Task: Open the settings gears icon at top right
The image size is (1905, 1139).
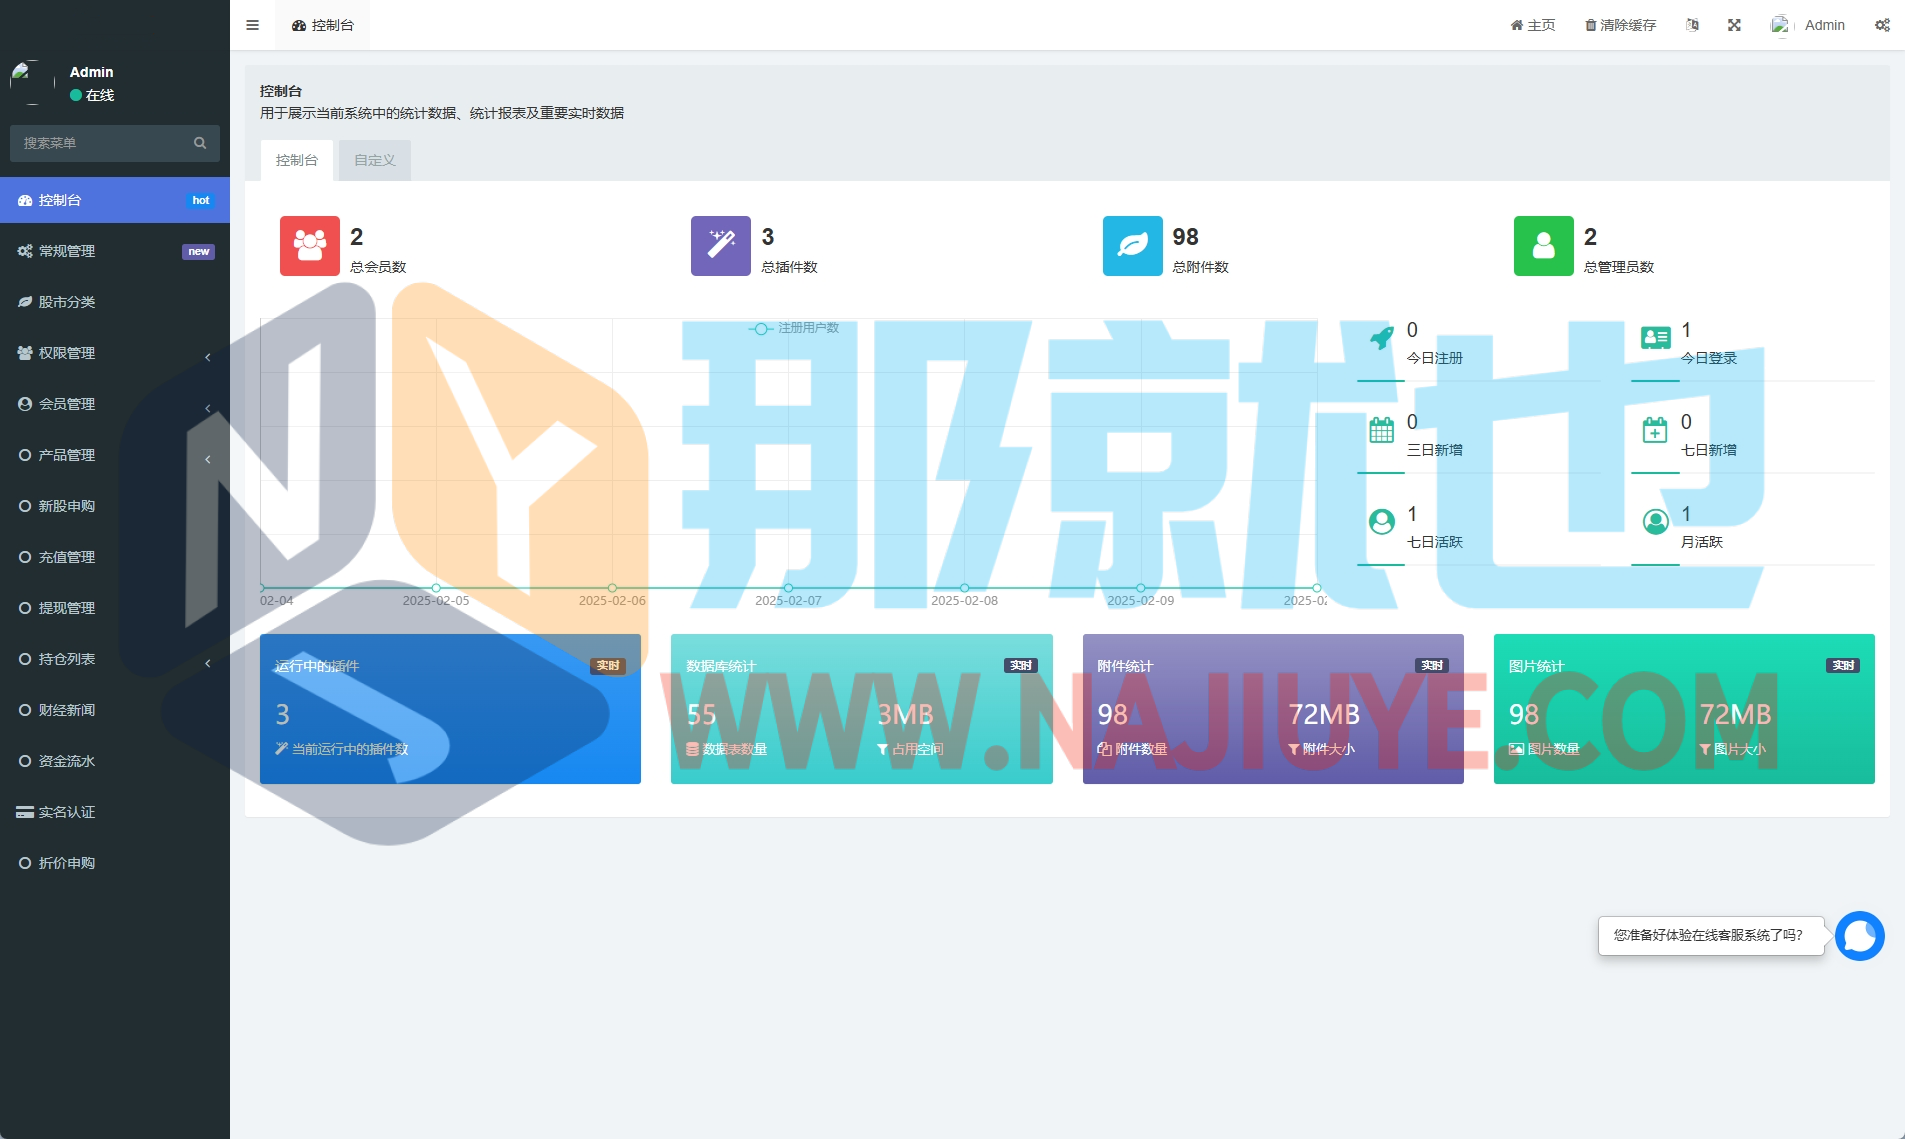Action: [x=1881, y=25]
